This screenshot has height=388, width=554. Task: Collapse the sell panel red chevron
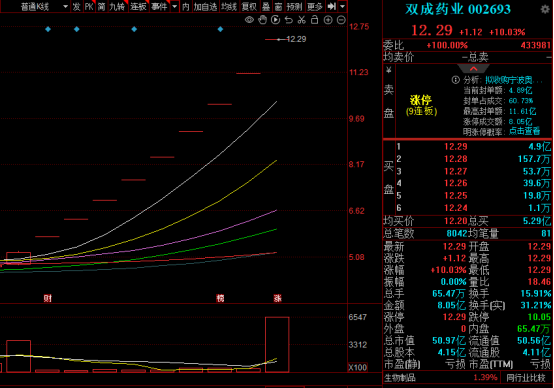coord(473,69)
